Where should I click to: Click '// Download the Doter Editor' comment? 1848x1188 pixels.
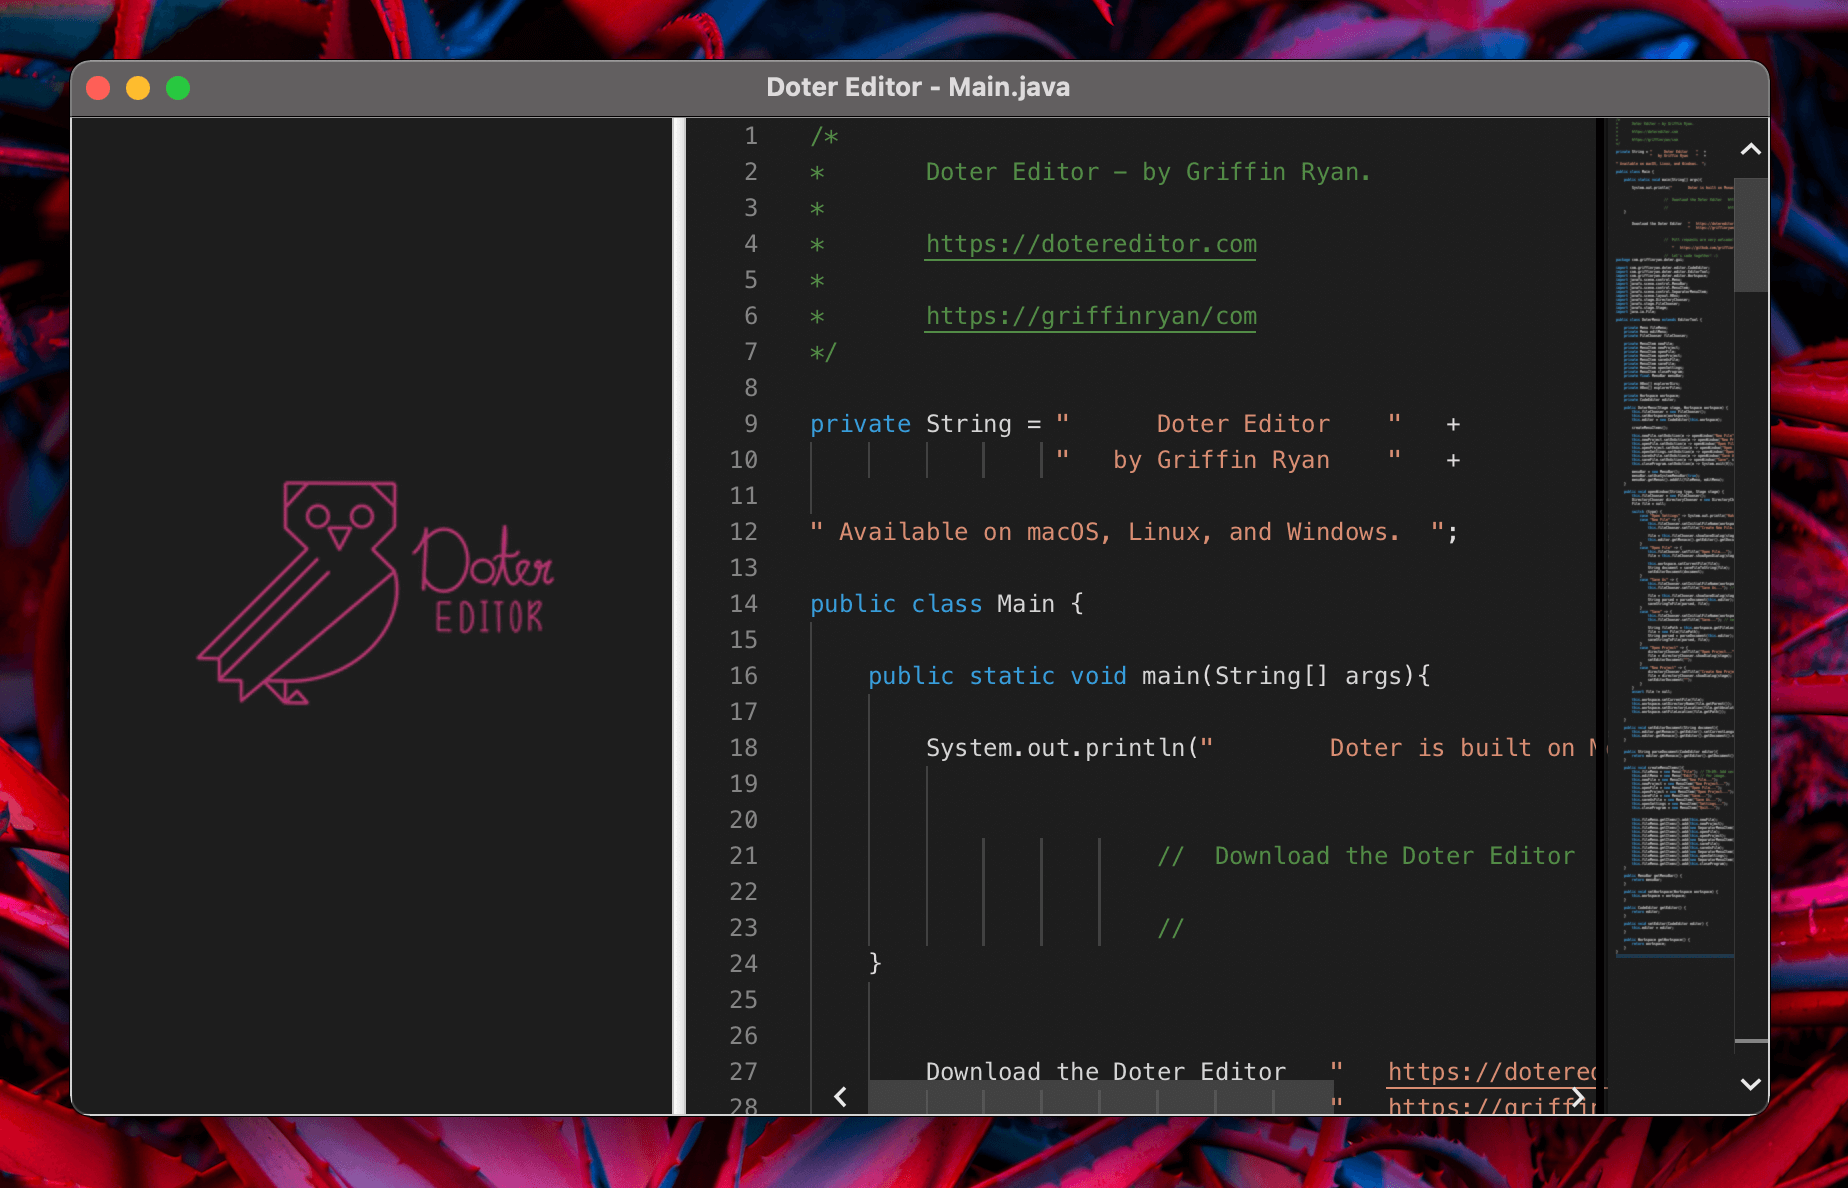(x=1366, y=856)
